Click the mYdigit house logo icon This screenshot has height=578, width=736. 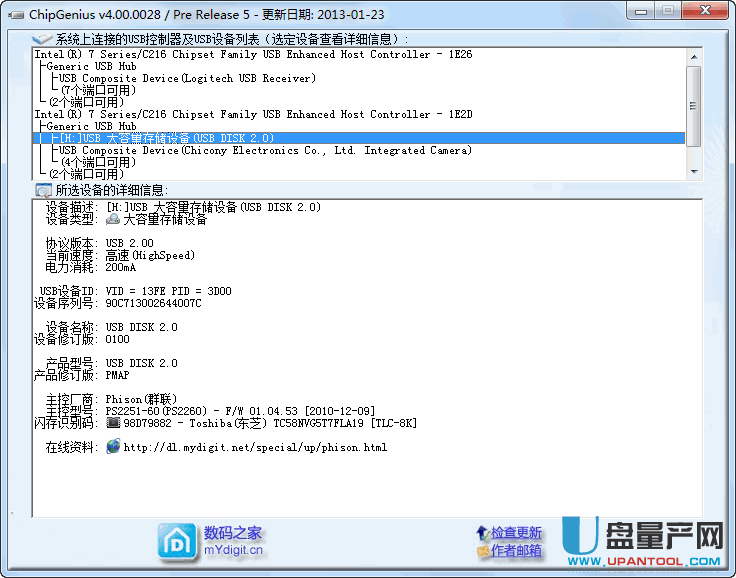coord(177,541)
